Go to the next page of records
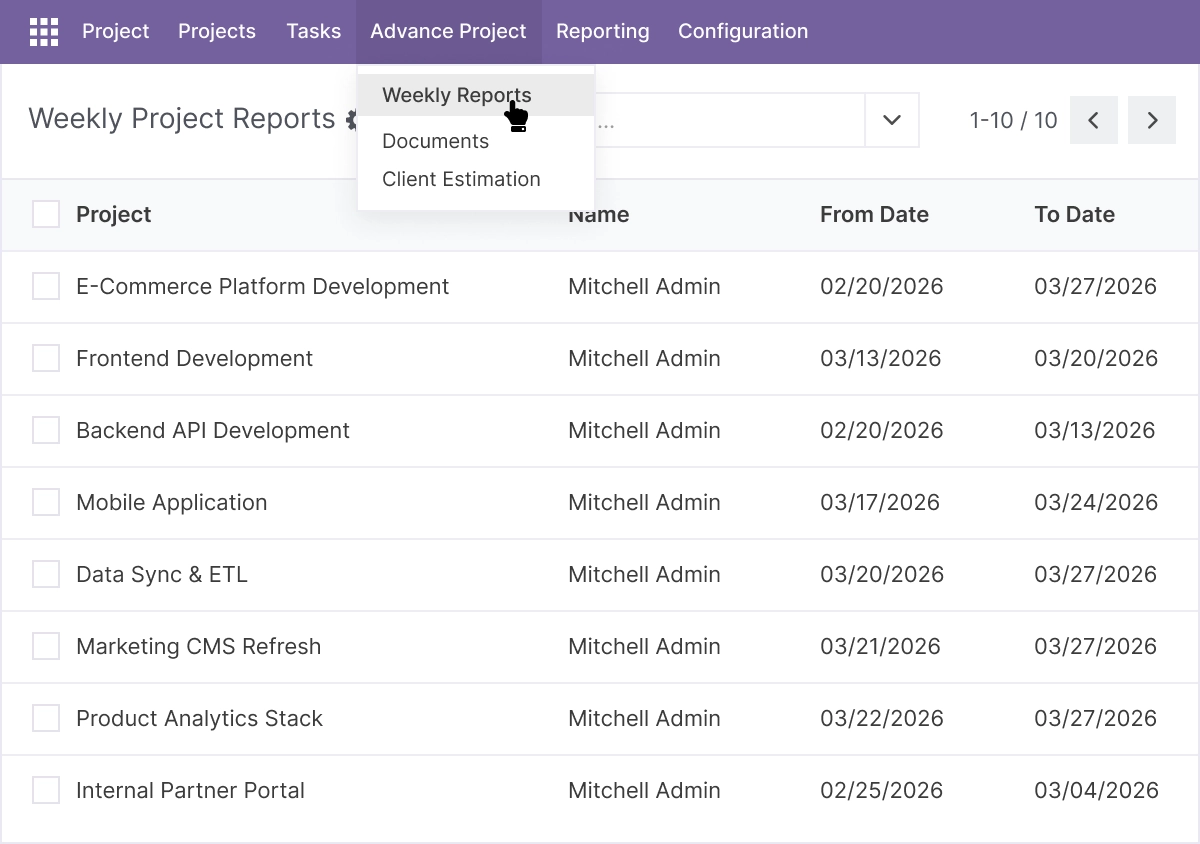The image size is (1200, 844). point(1152,120)
